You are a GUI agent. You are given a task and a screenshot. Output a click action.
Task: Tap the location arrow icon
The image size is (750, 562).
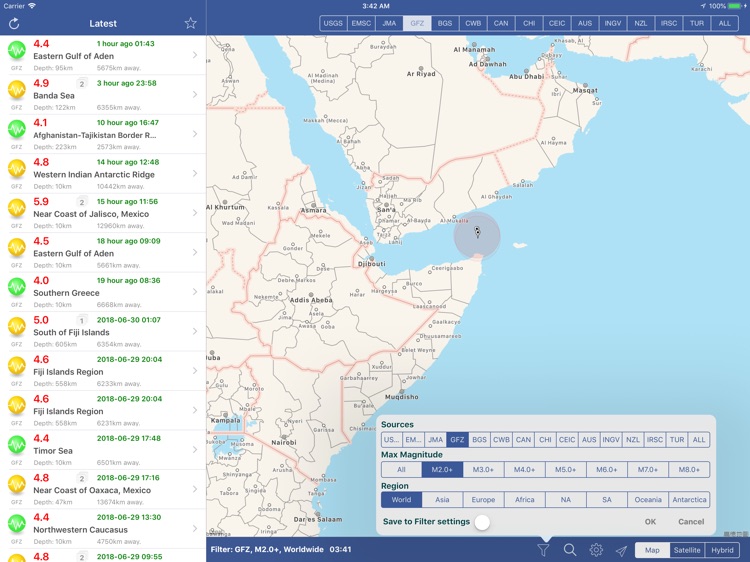[621, 550]
